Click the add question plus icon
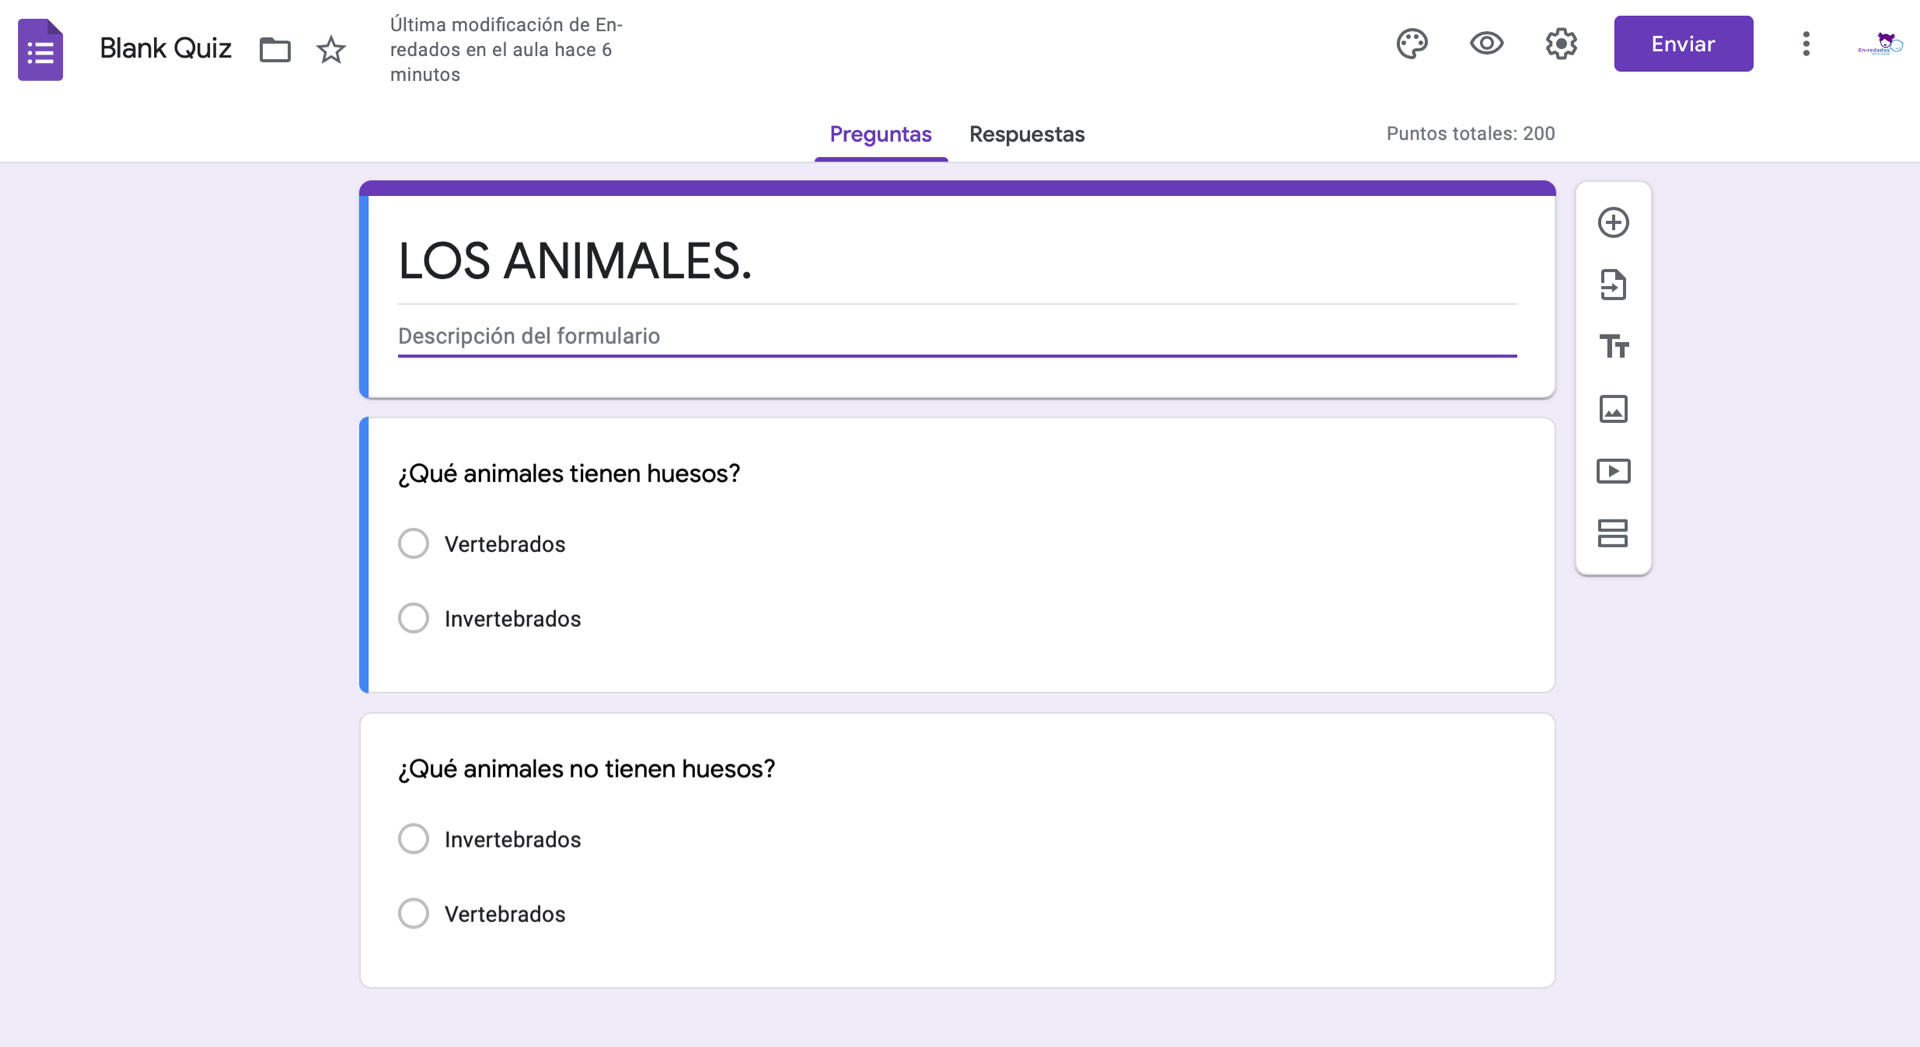1920x1047 pixels. 1613,222
